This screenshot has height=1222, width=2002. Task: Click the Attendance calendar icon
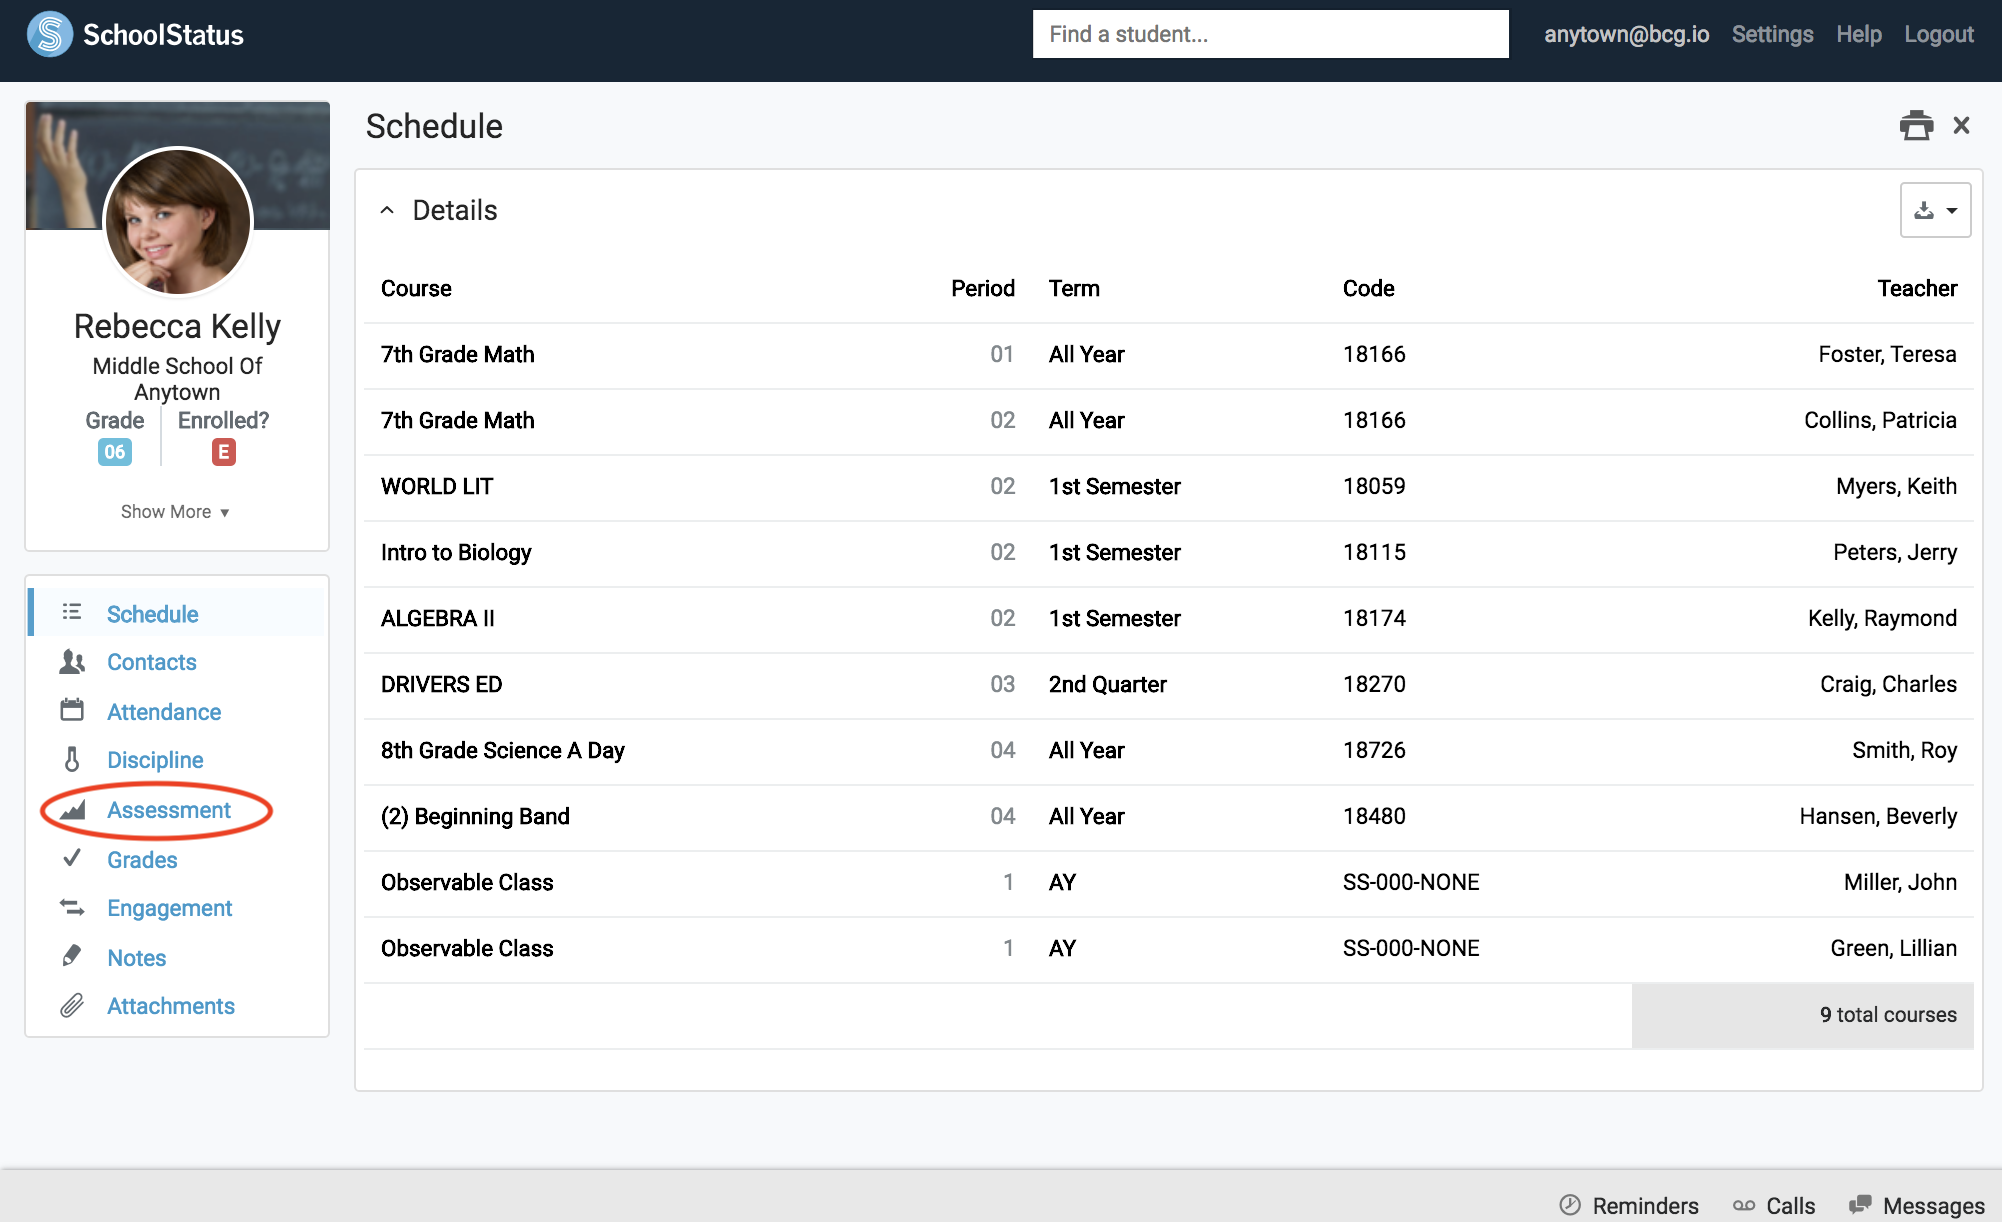pos(72,711)
